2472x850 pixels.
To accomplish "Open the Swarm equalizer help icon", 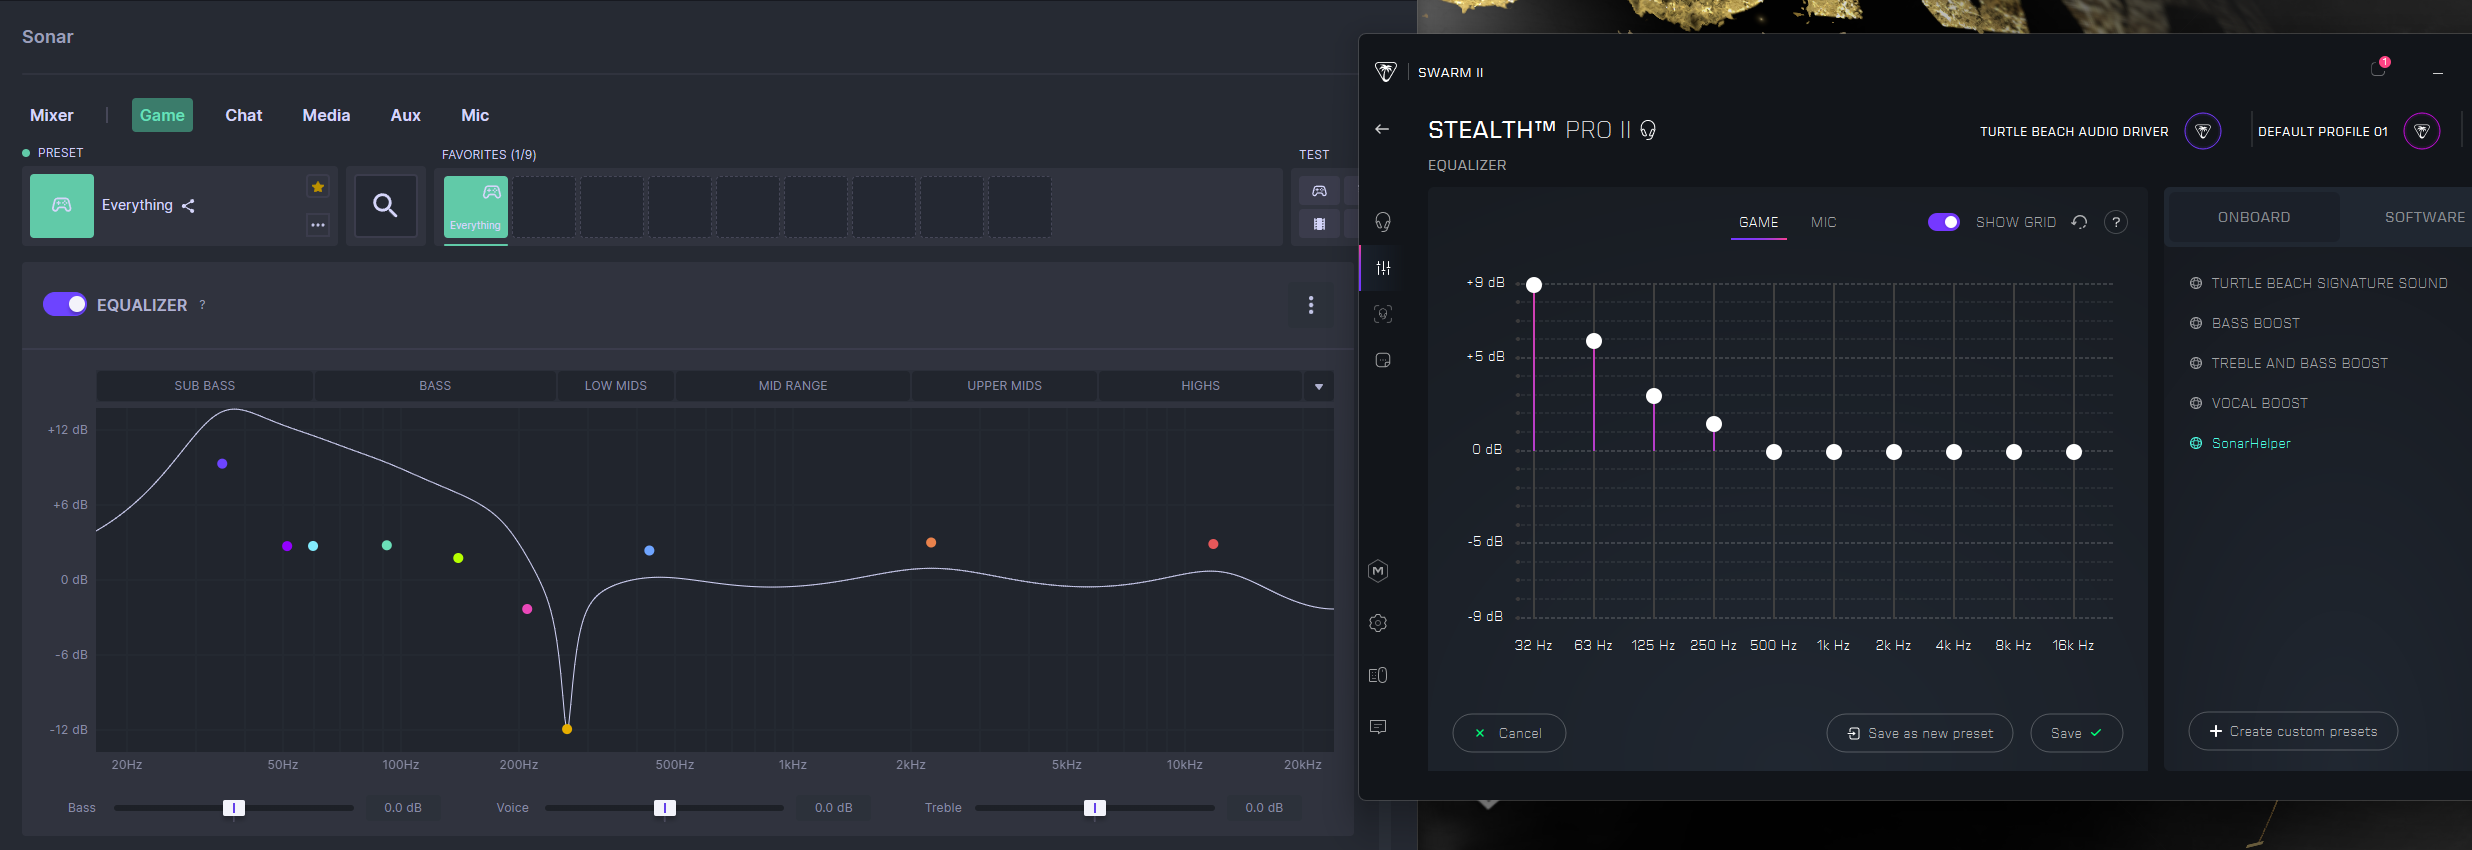I will (2116, 222).
